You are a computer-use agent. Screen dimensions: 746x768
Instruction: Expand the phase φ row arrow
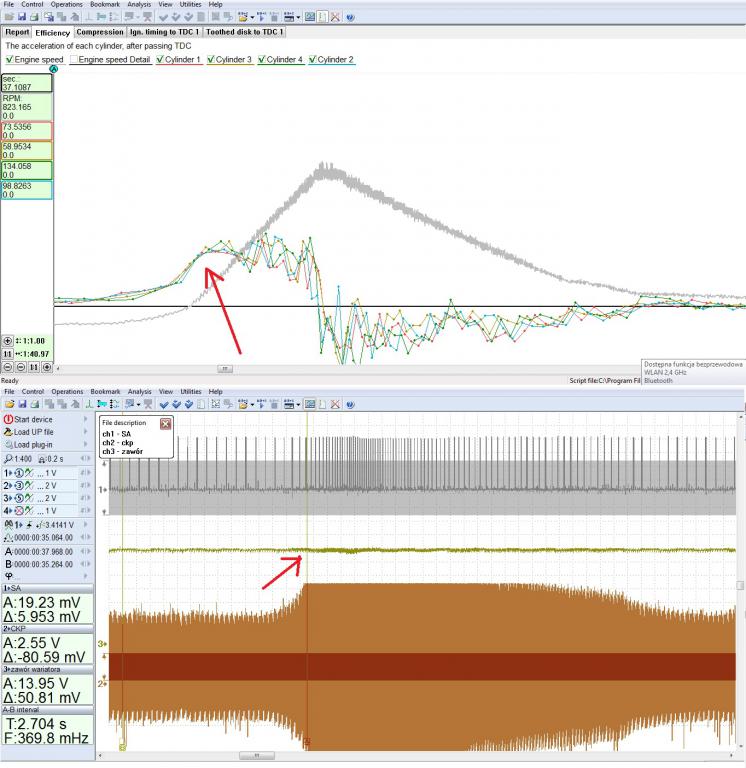86,576
